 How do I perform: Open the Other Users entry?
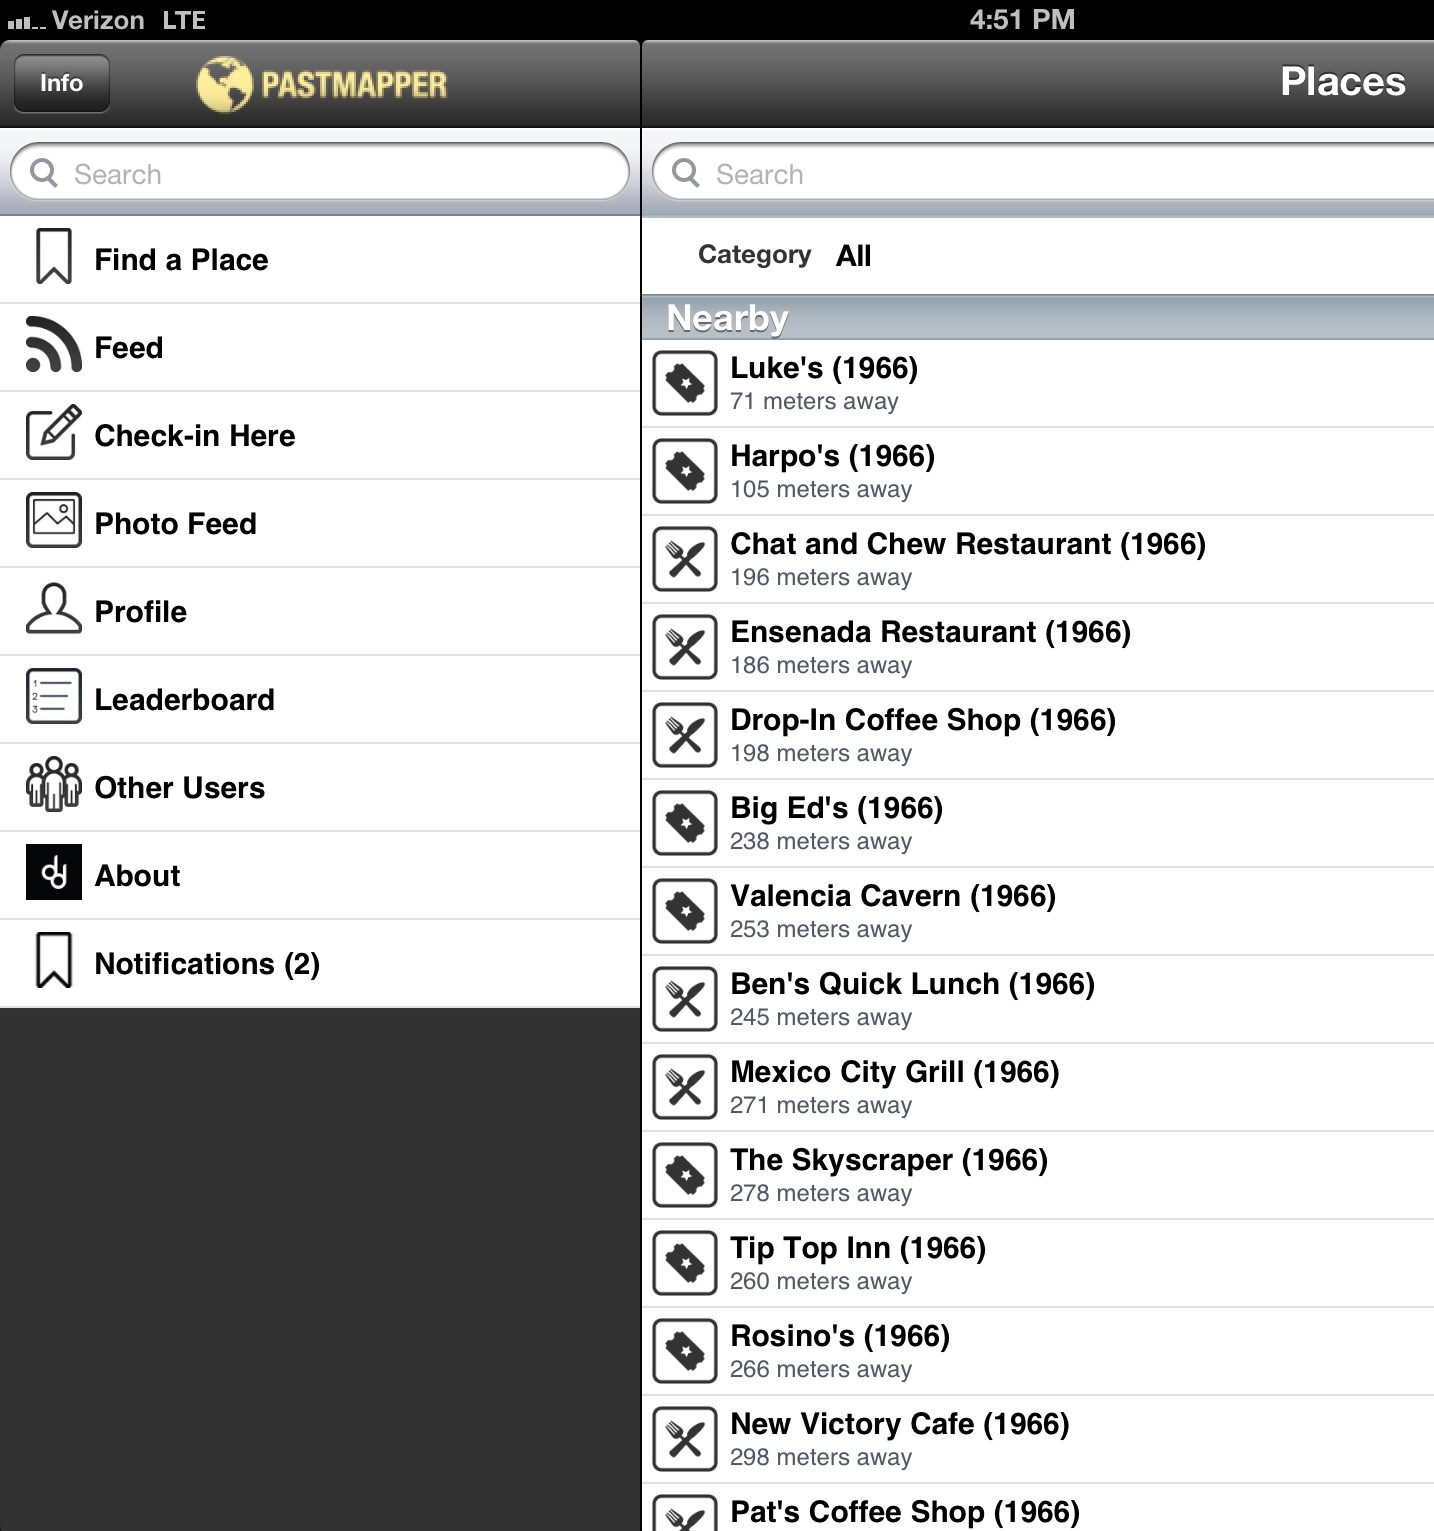coord(320,788)
